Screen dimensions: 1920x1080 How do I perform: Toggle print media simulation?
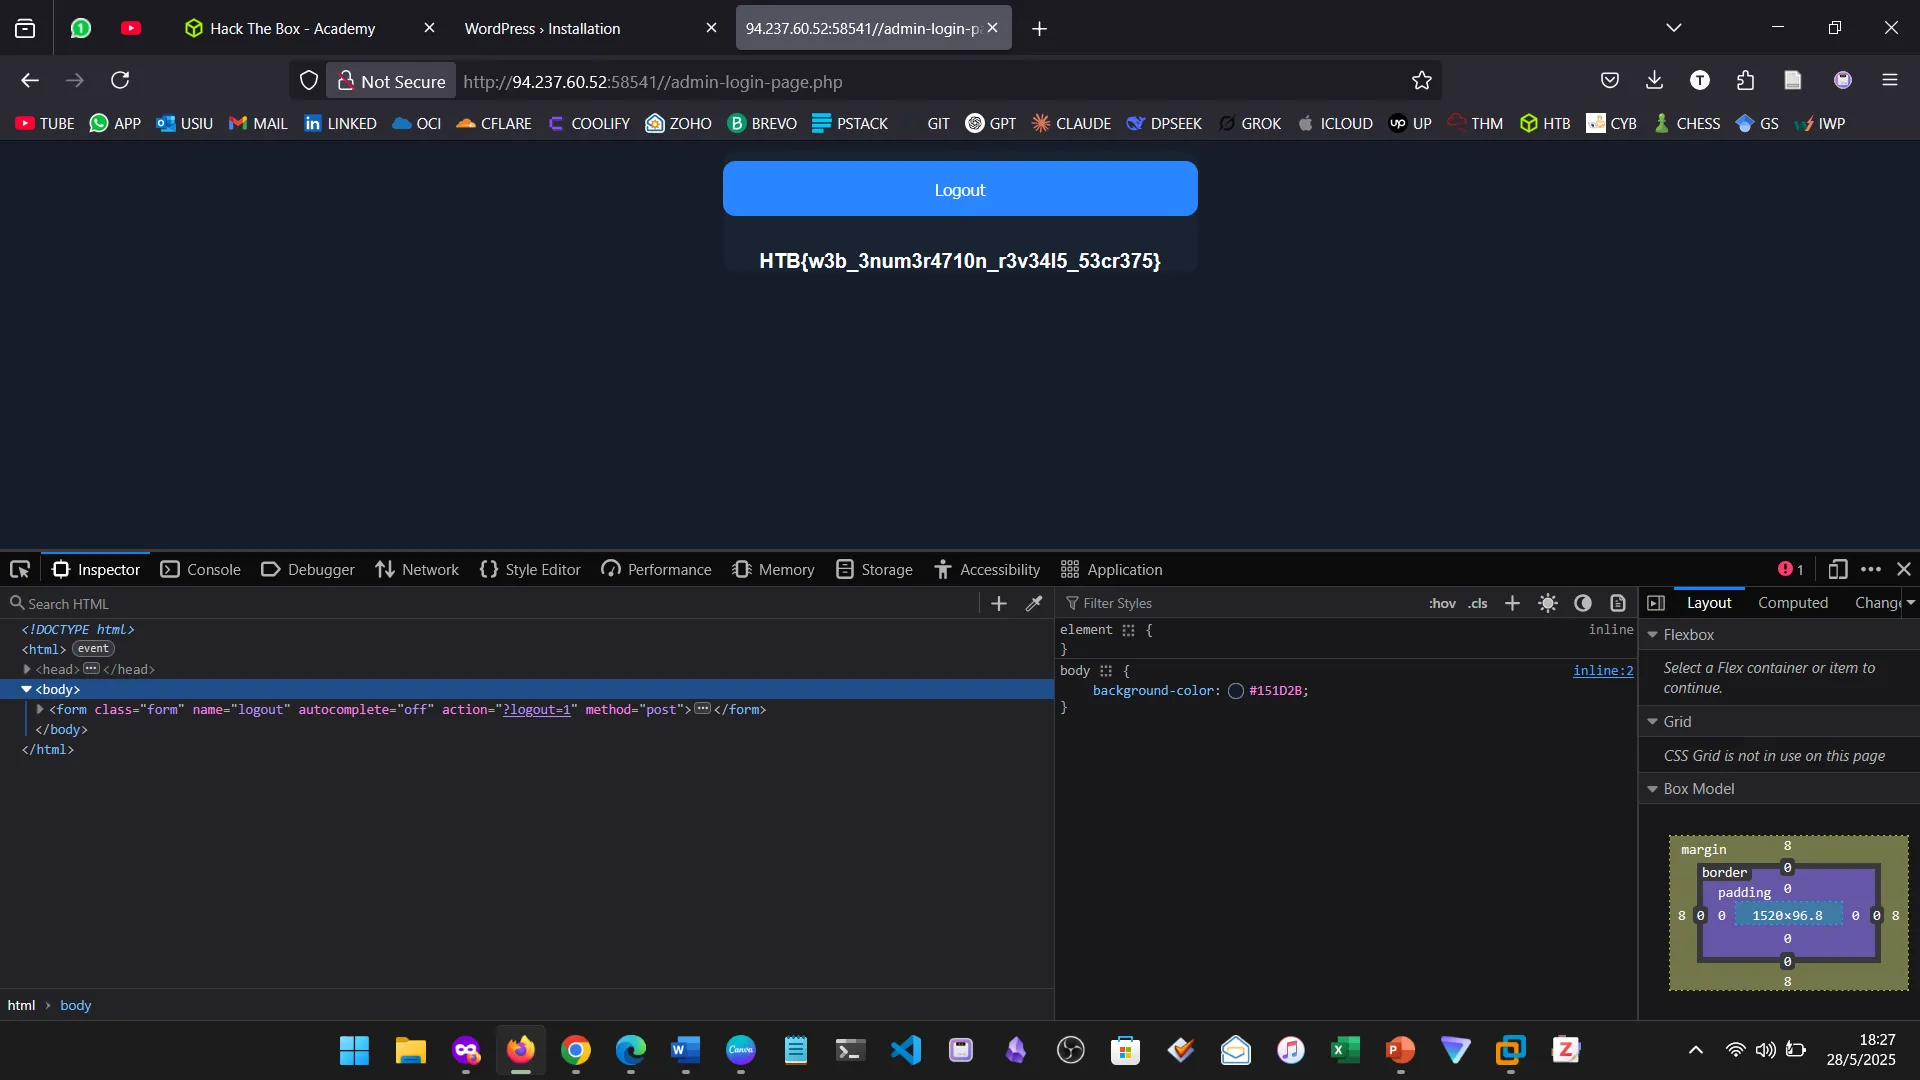[1618, 603]
